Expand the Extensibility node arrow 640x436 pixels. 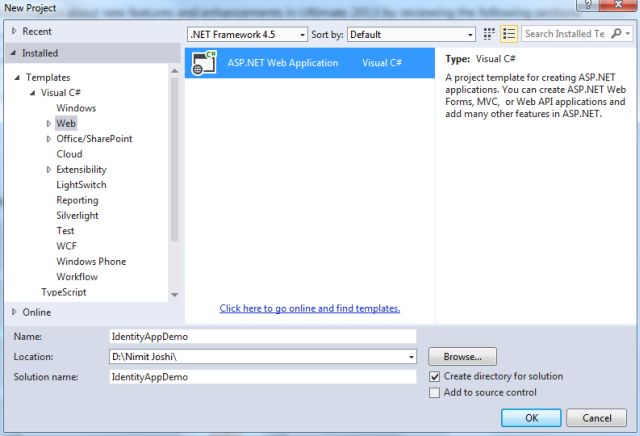point(49,169)
